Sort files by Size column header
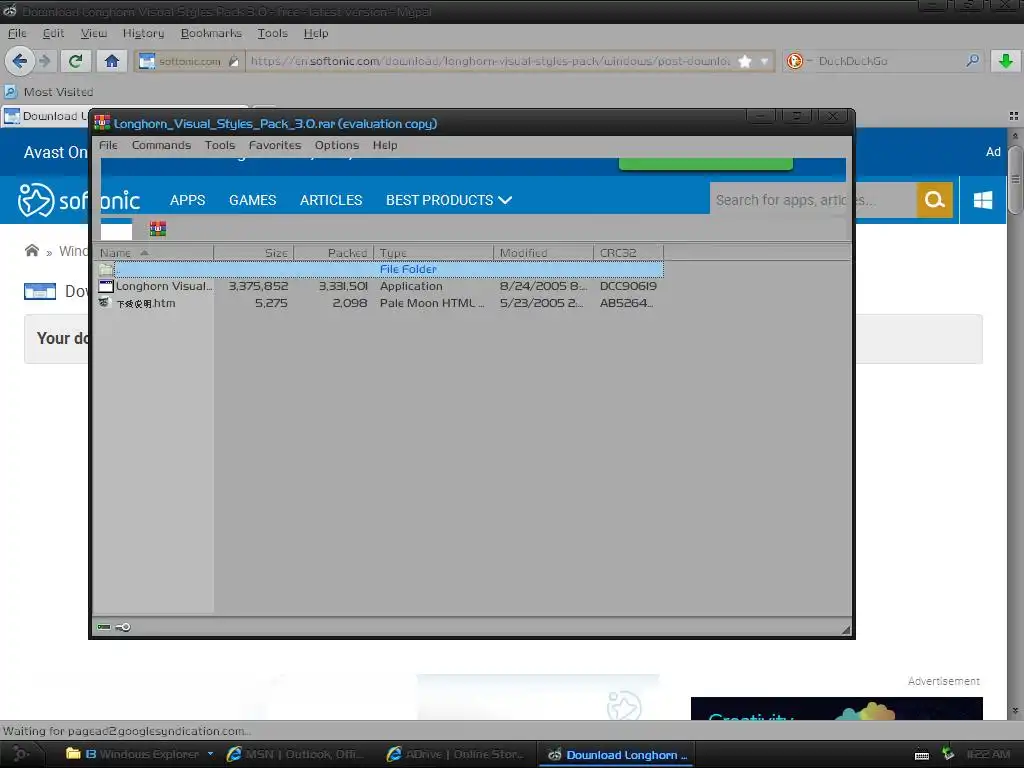 click(x=254, y=253)
